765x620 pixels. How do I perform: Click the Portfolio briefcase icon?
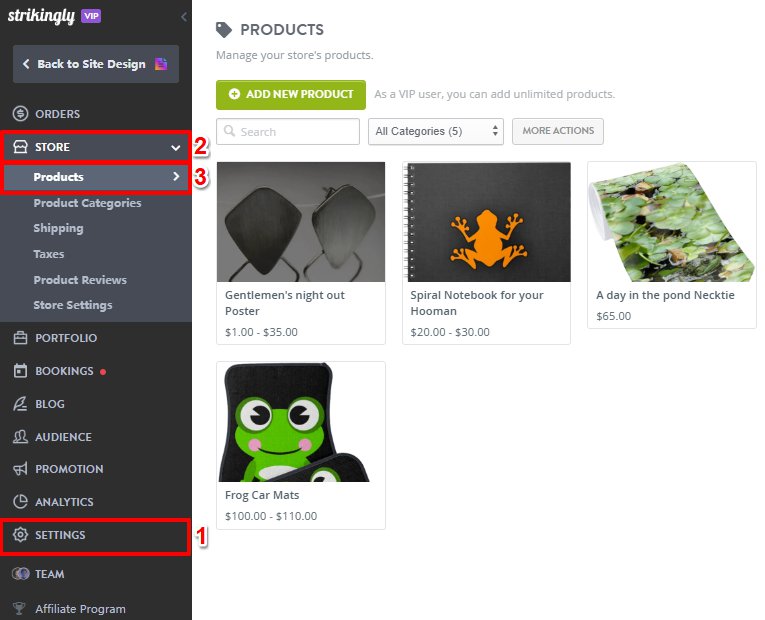20,338
